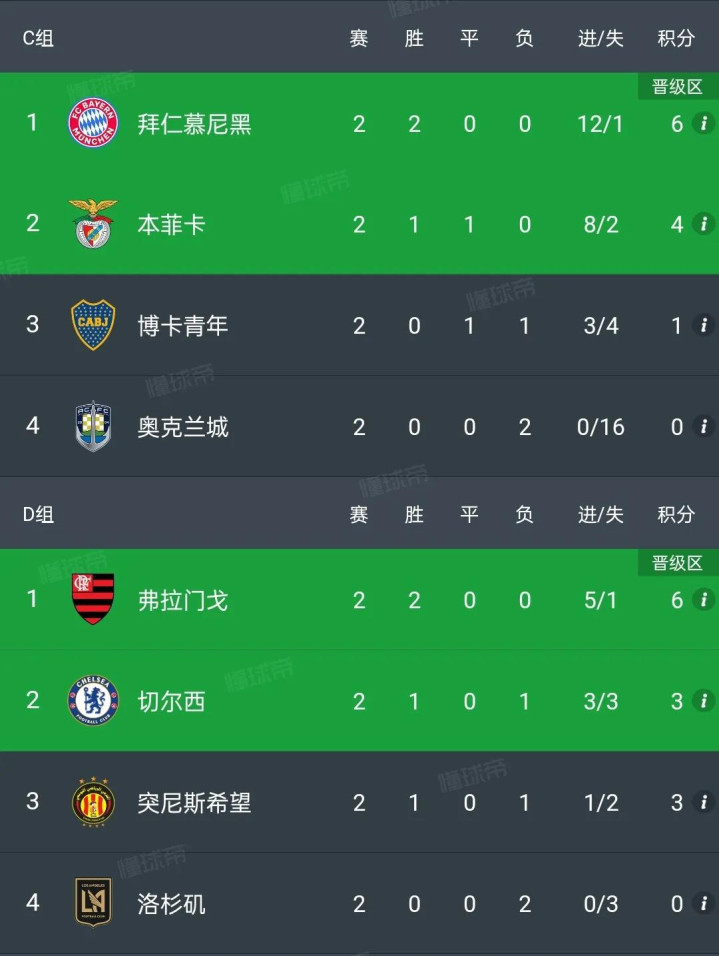The width and height of the screenshot is (719, 956).
Task: Tap the Benfica eagle crest
Action: (x=93, y=224)
